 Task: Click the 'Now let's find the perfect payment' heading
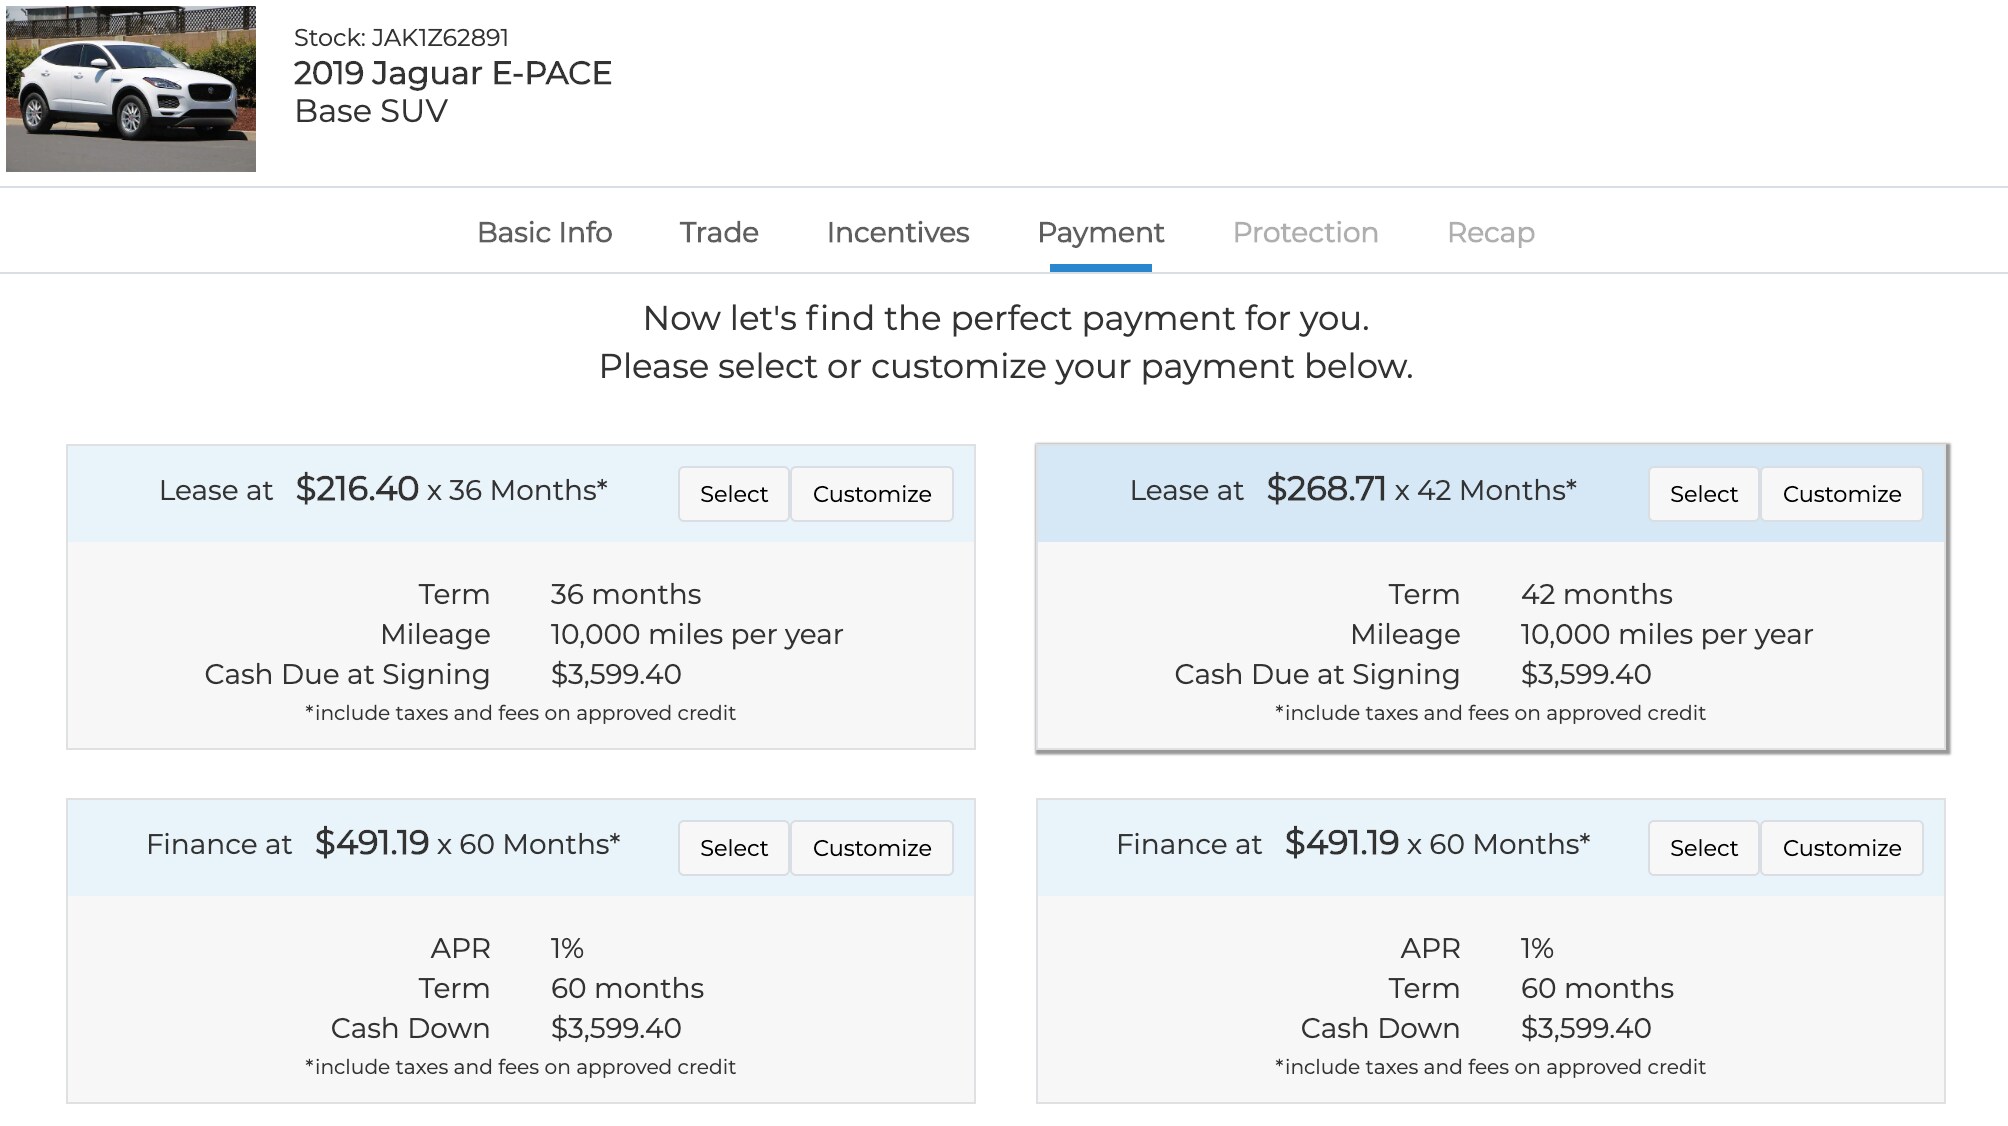1006,318
